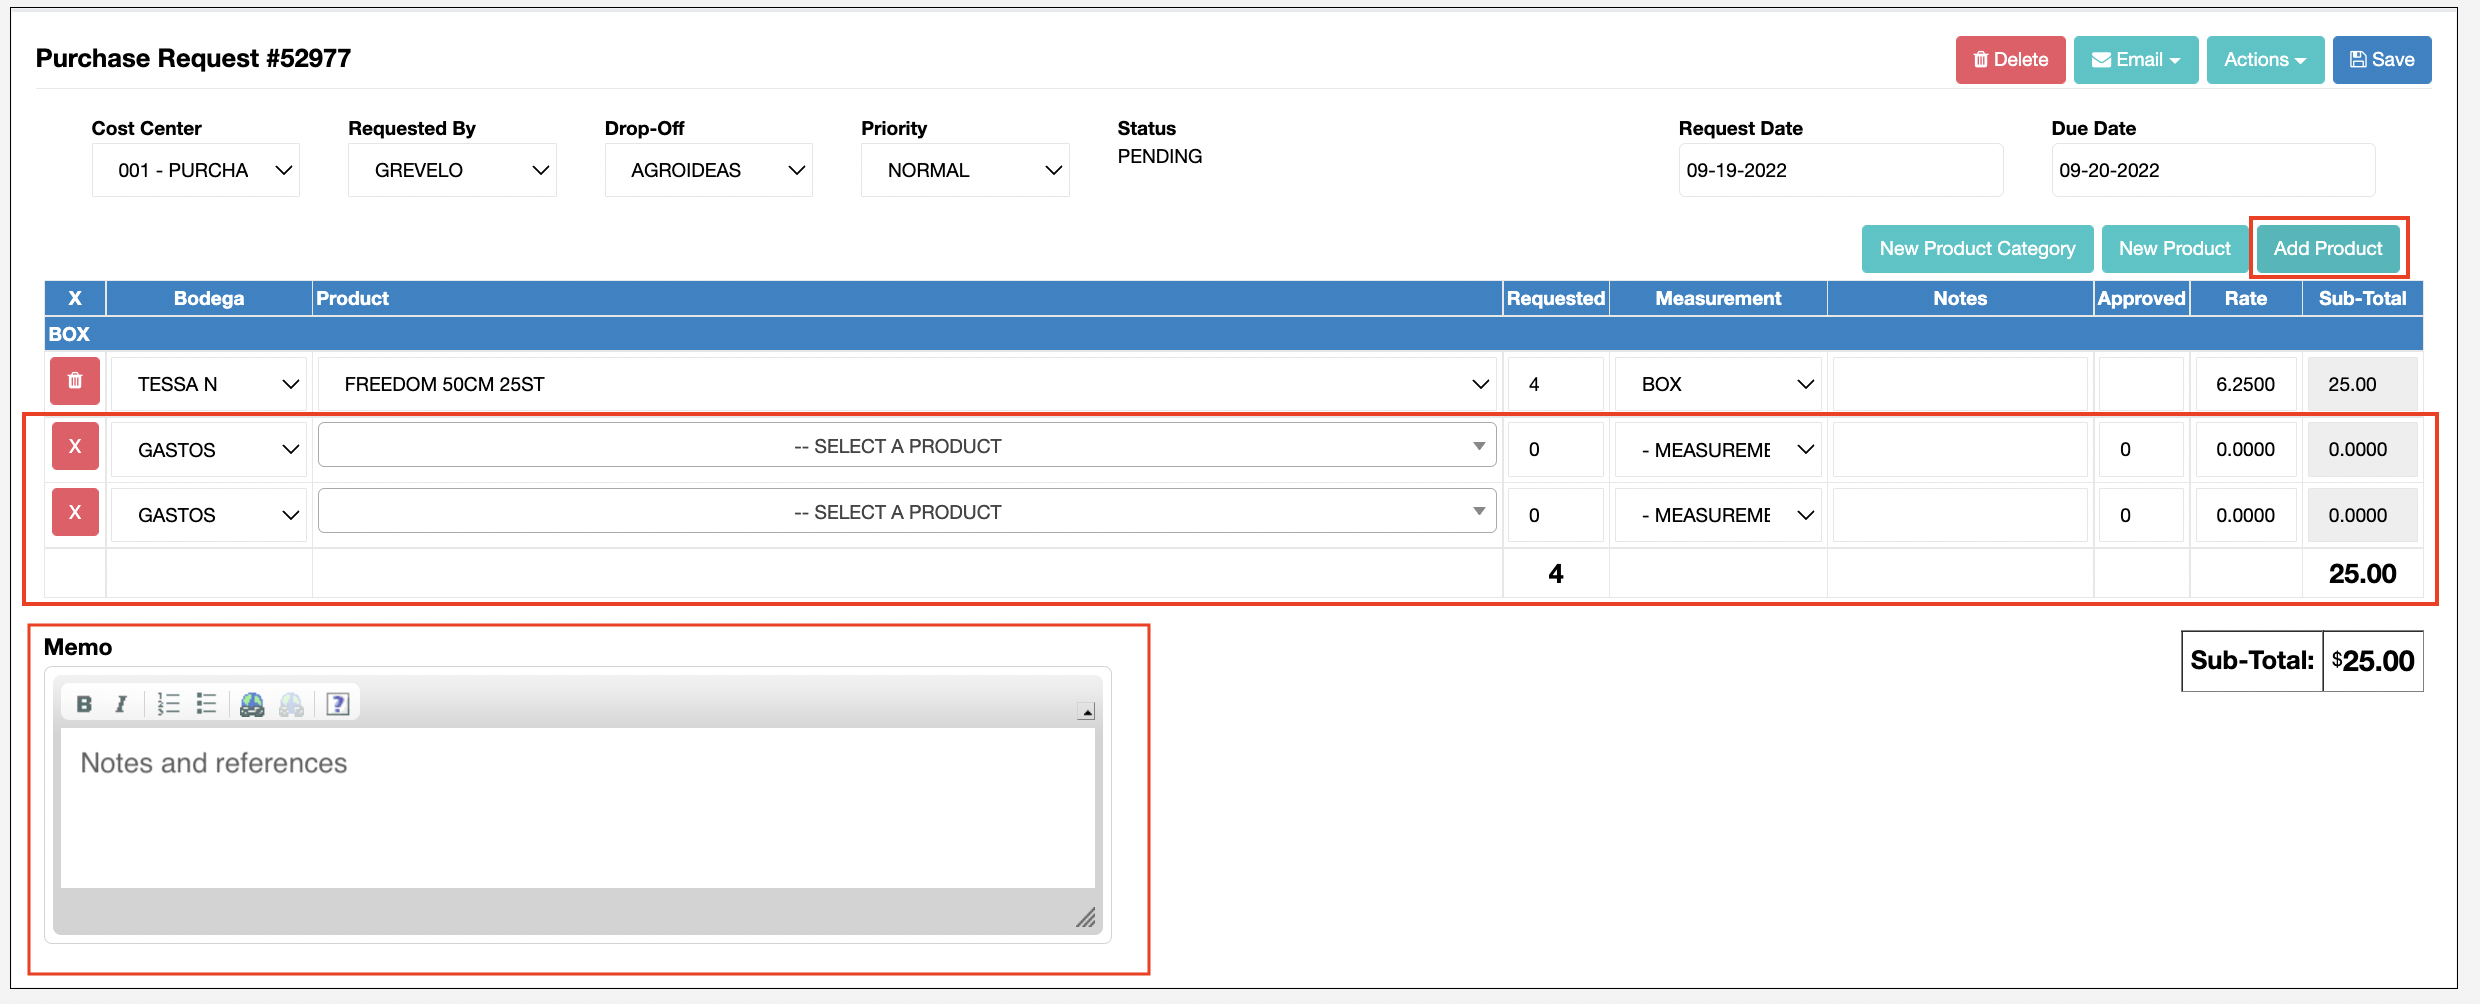2480x1004 pixels.
Task: Click the Add Product button
Action: pyautogui.click(x=2327, y=248)
